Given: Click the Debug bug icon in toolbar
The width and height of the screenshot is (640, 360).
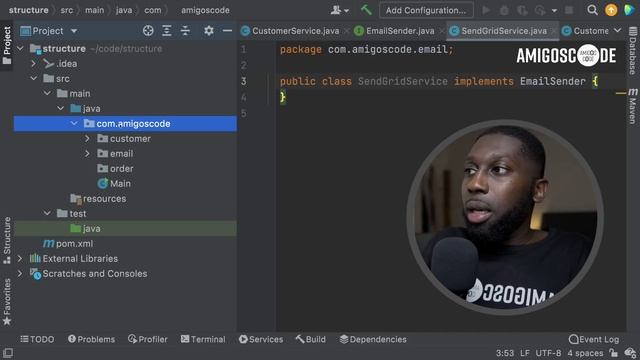Looking at the screenshot, I should click(x=504, y=10).
